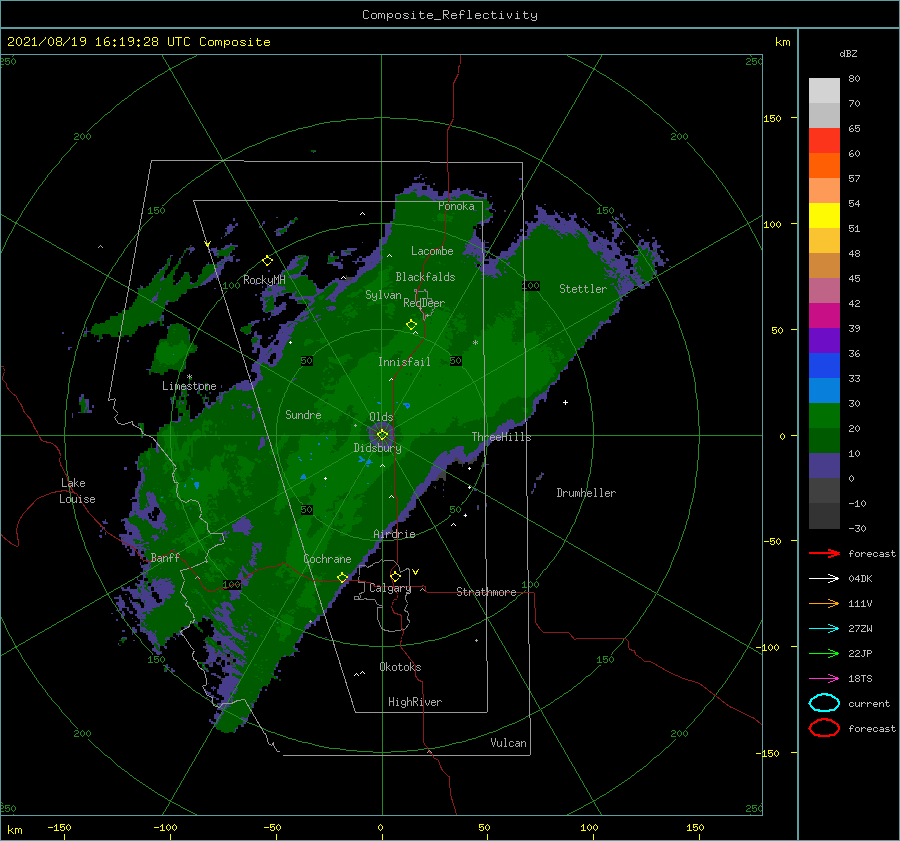Click the Innisfail map label
This screenshot has width=900, height=841.
tap(404, 362)
